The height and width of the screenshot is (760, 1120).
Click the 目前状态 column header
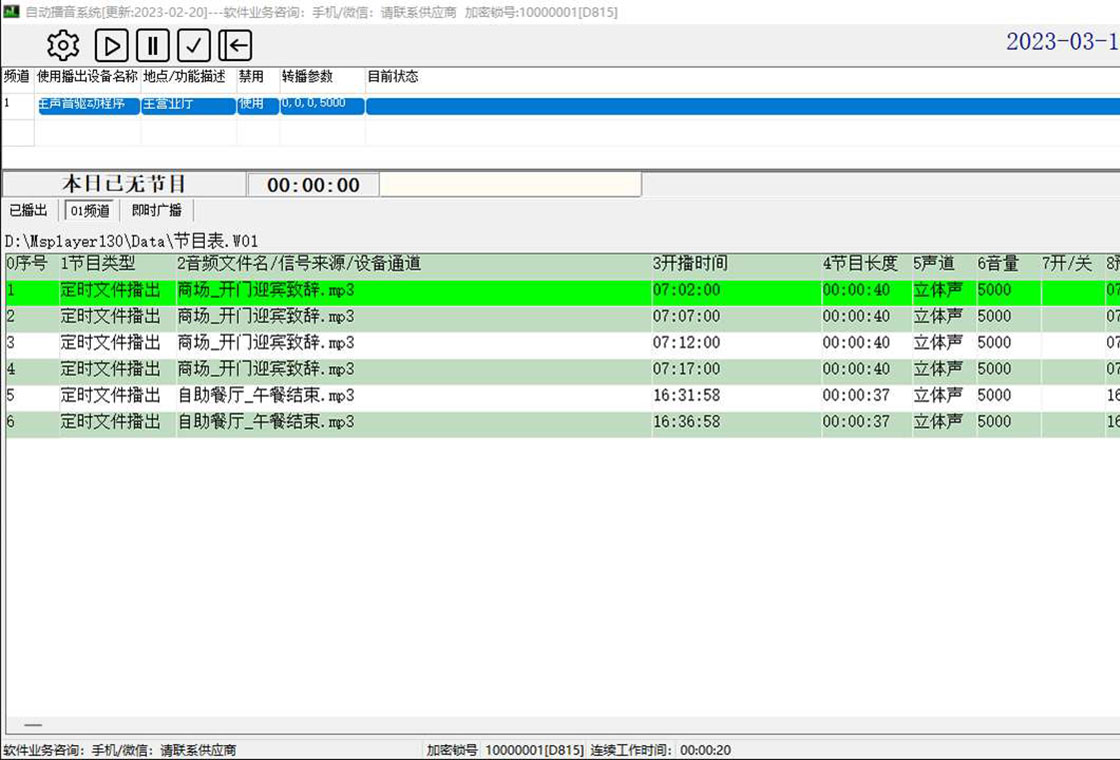[x=393, y=76]
